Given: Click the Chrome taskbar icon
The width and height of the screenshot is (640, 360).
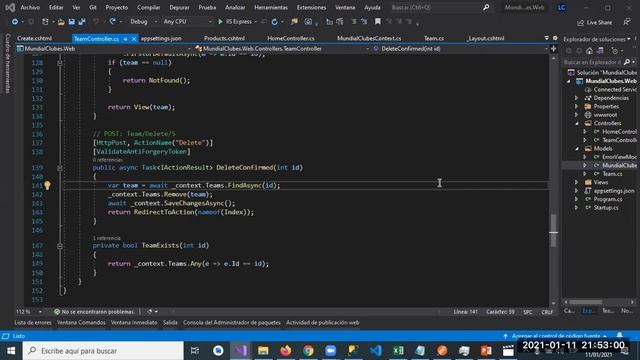Looking at the screenshot, I should coord(308,351).
